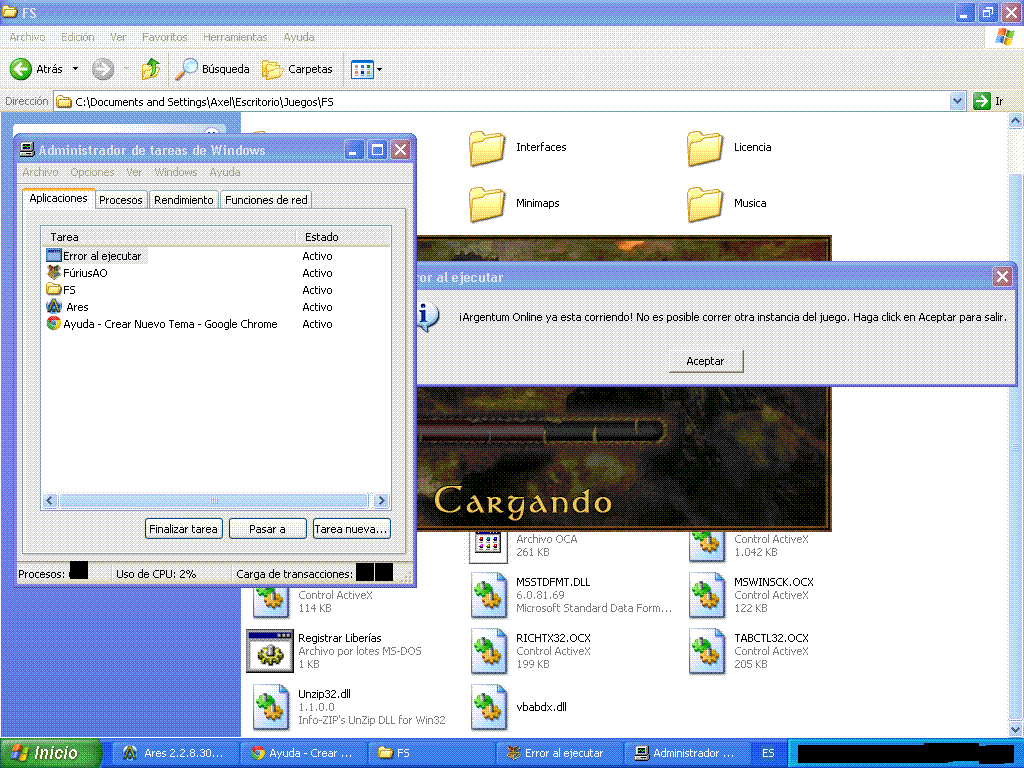The height and width of the screenshot is (768, 1024).
Task: Click the Cargando loading progress bar
Action: [x=542, y=431]
